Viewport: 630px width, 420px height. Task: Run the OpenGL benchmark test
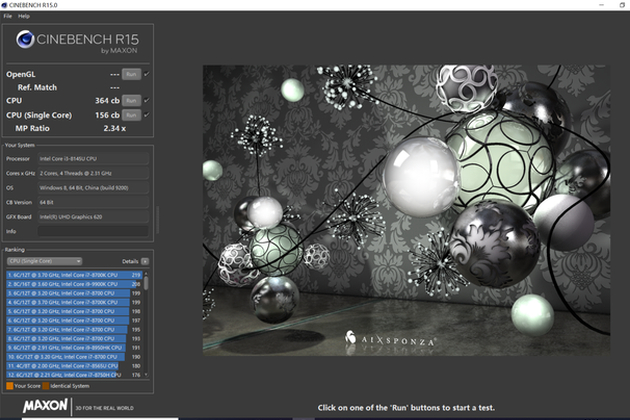click(131, 74)
